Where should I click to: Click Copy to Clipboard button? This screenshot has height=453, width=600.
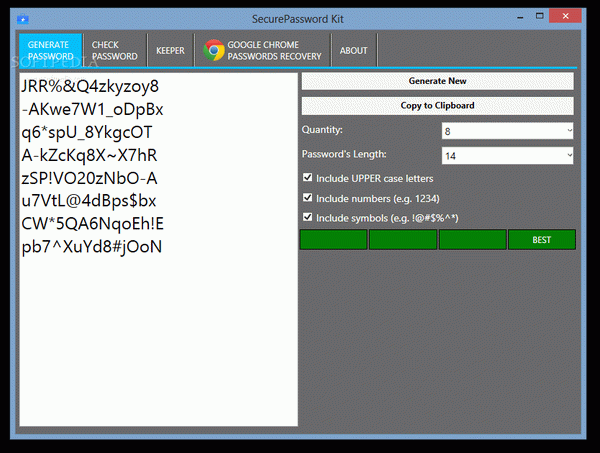438,105
